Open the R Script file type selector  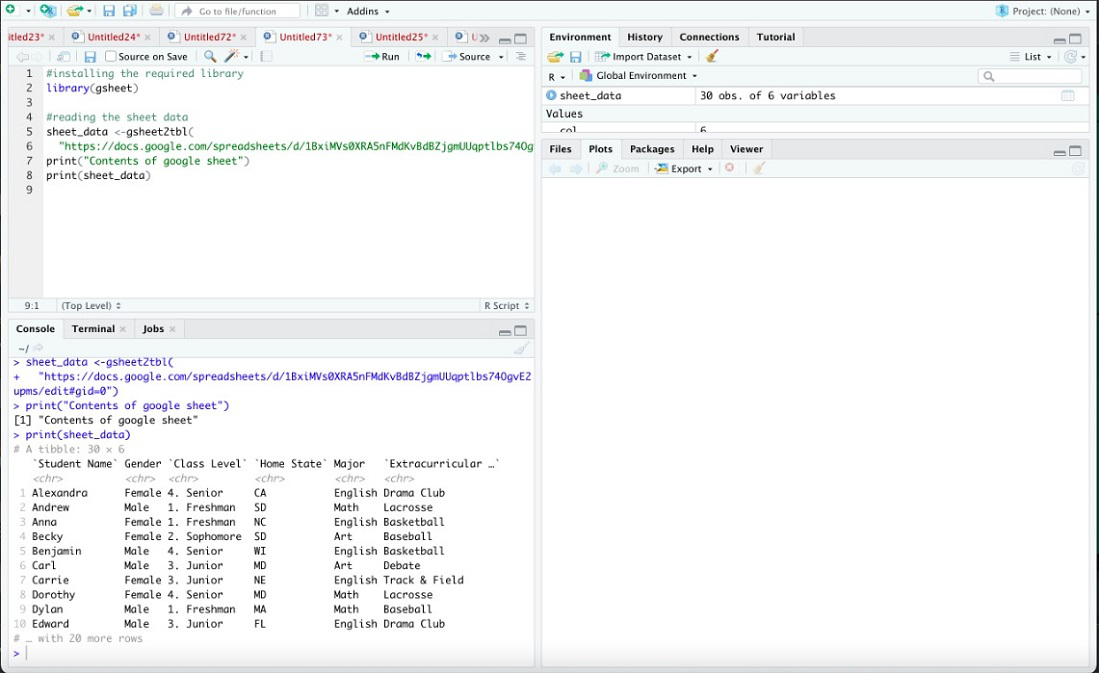(506, 306)
